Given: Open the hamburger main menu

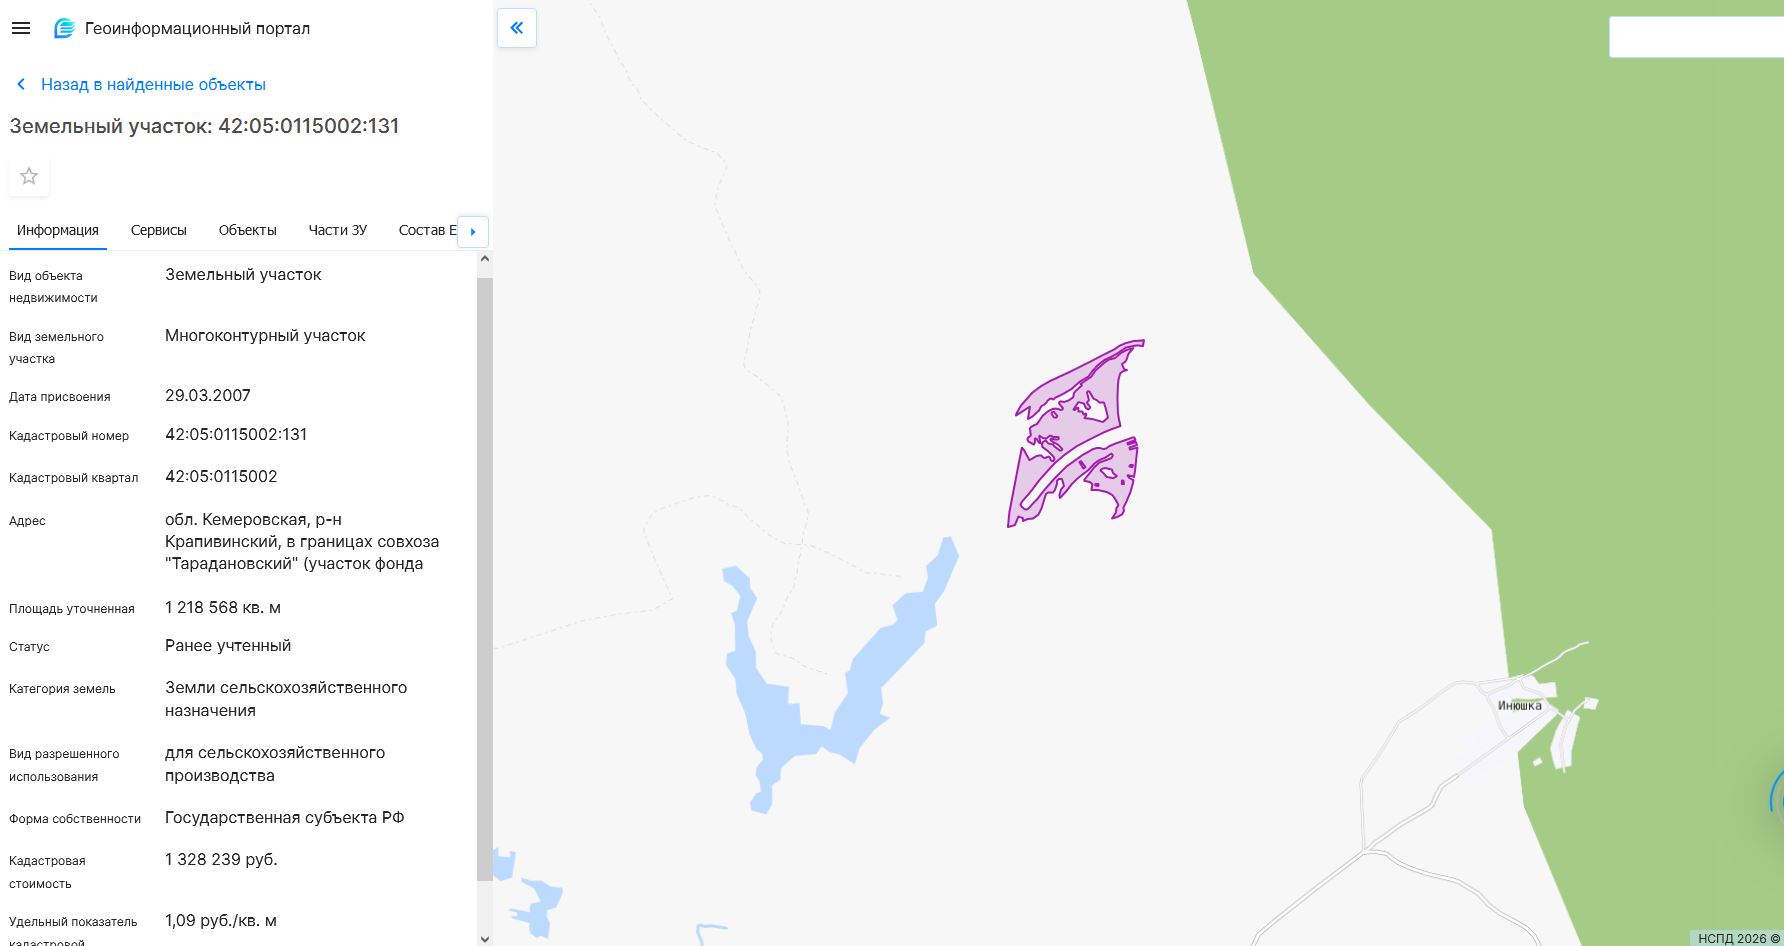Looking at the screenshot, I should click(20, 29).
